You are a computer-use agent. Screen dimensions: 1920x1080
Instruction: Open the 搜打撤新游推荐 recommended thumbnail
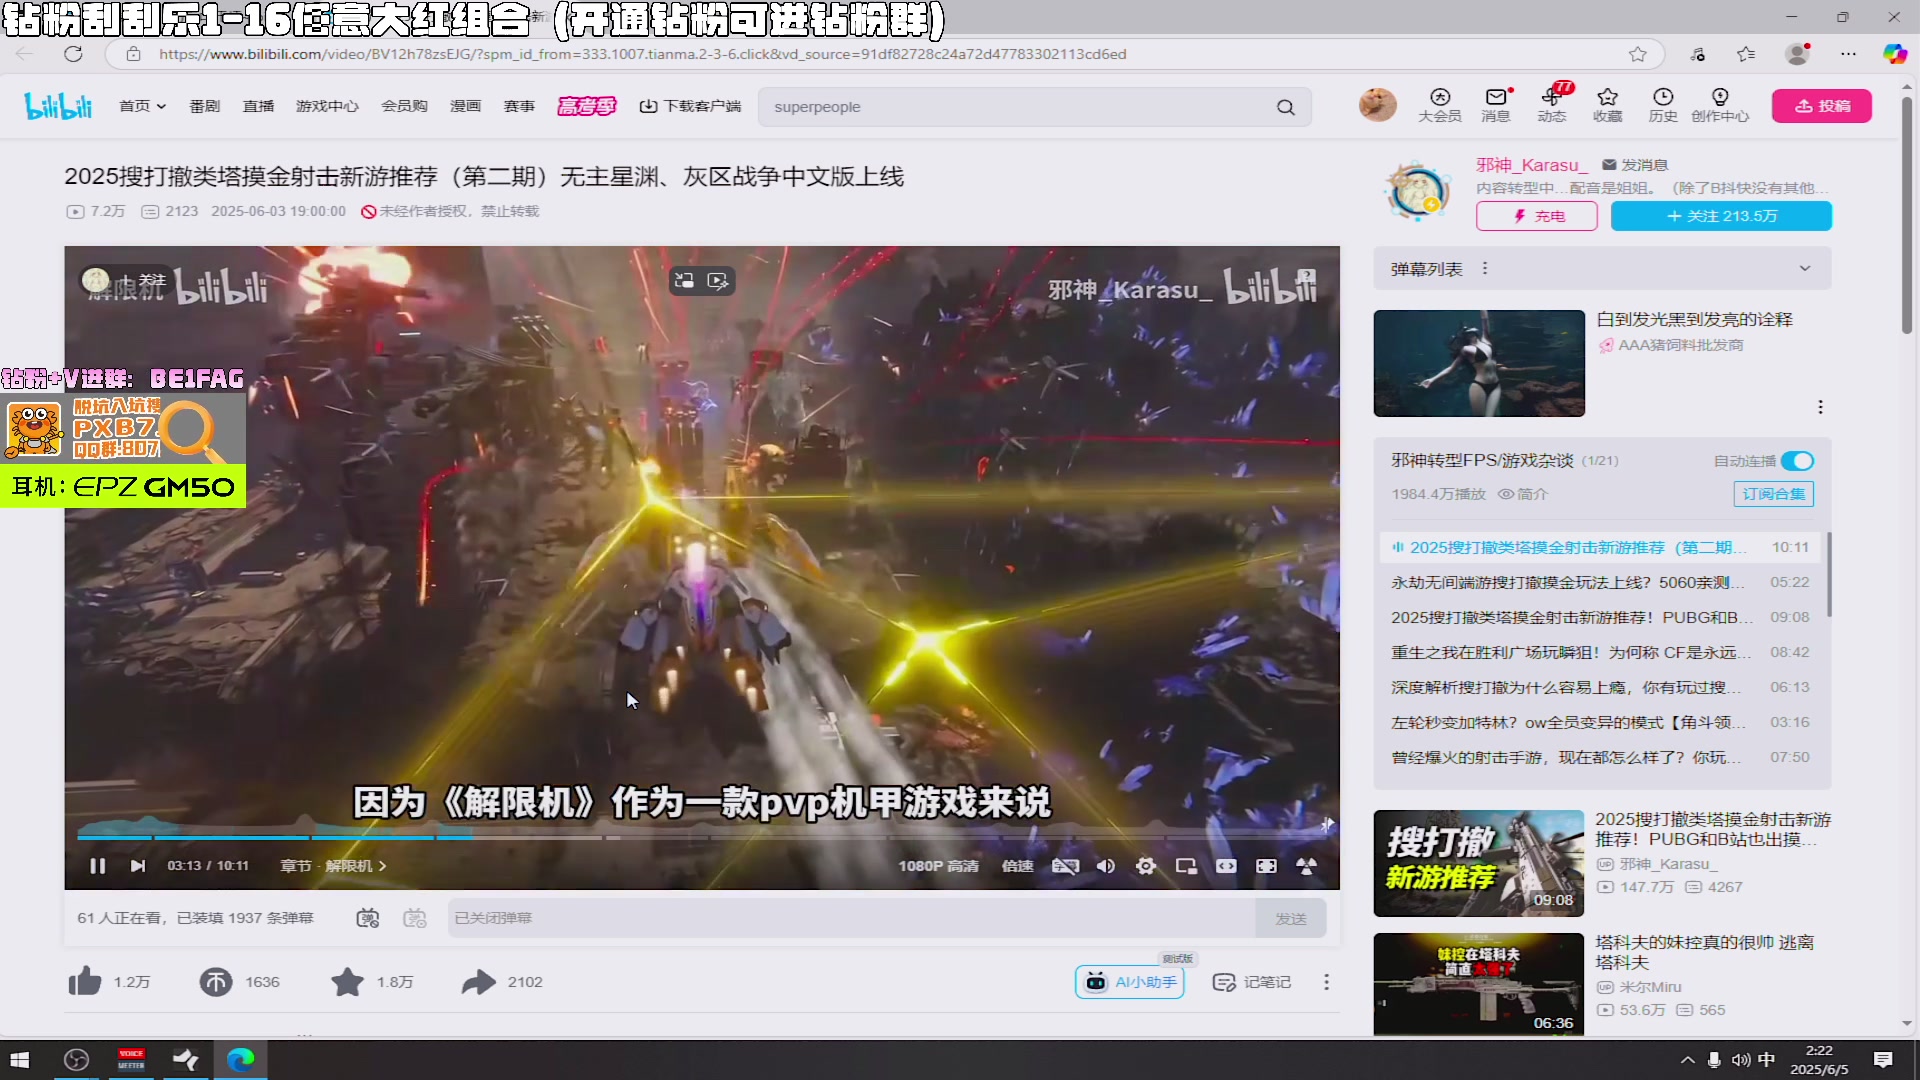(x=1479, y=863)
